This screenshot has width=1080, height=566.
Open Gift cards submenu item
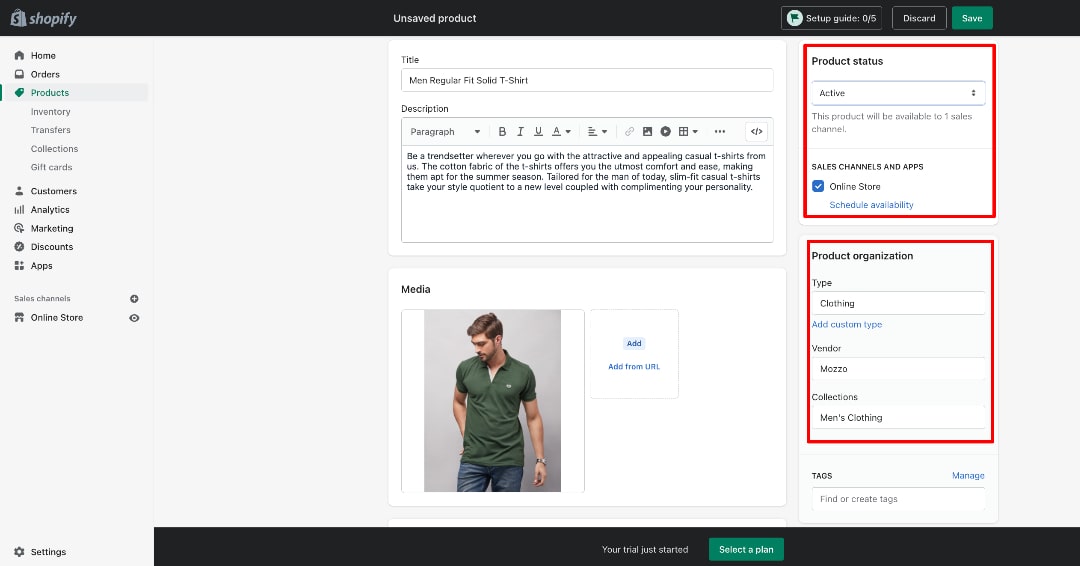tap(51, 167)
